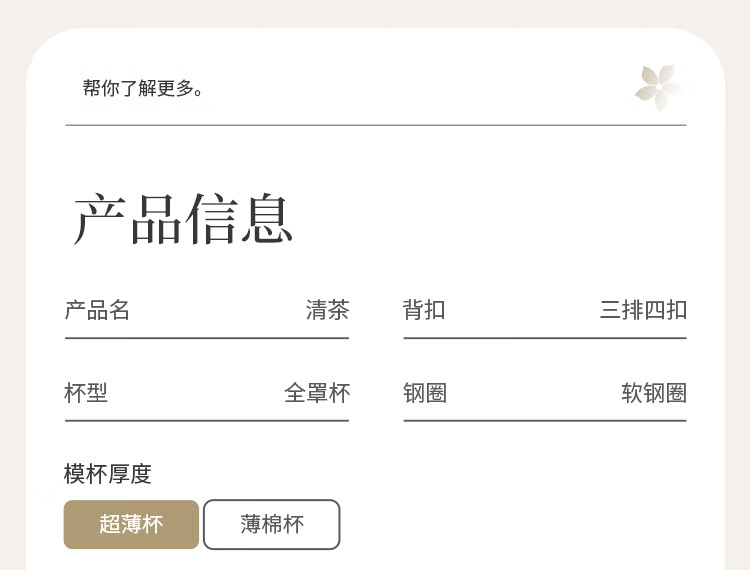Image resolution: width=750 pixels, height=570 pixels.
Task: Click the 软钢圈 value
Action: [x=654, y=393]
